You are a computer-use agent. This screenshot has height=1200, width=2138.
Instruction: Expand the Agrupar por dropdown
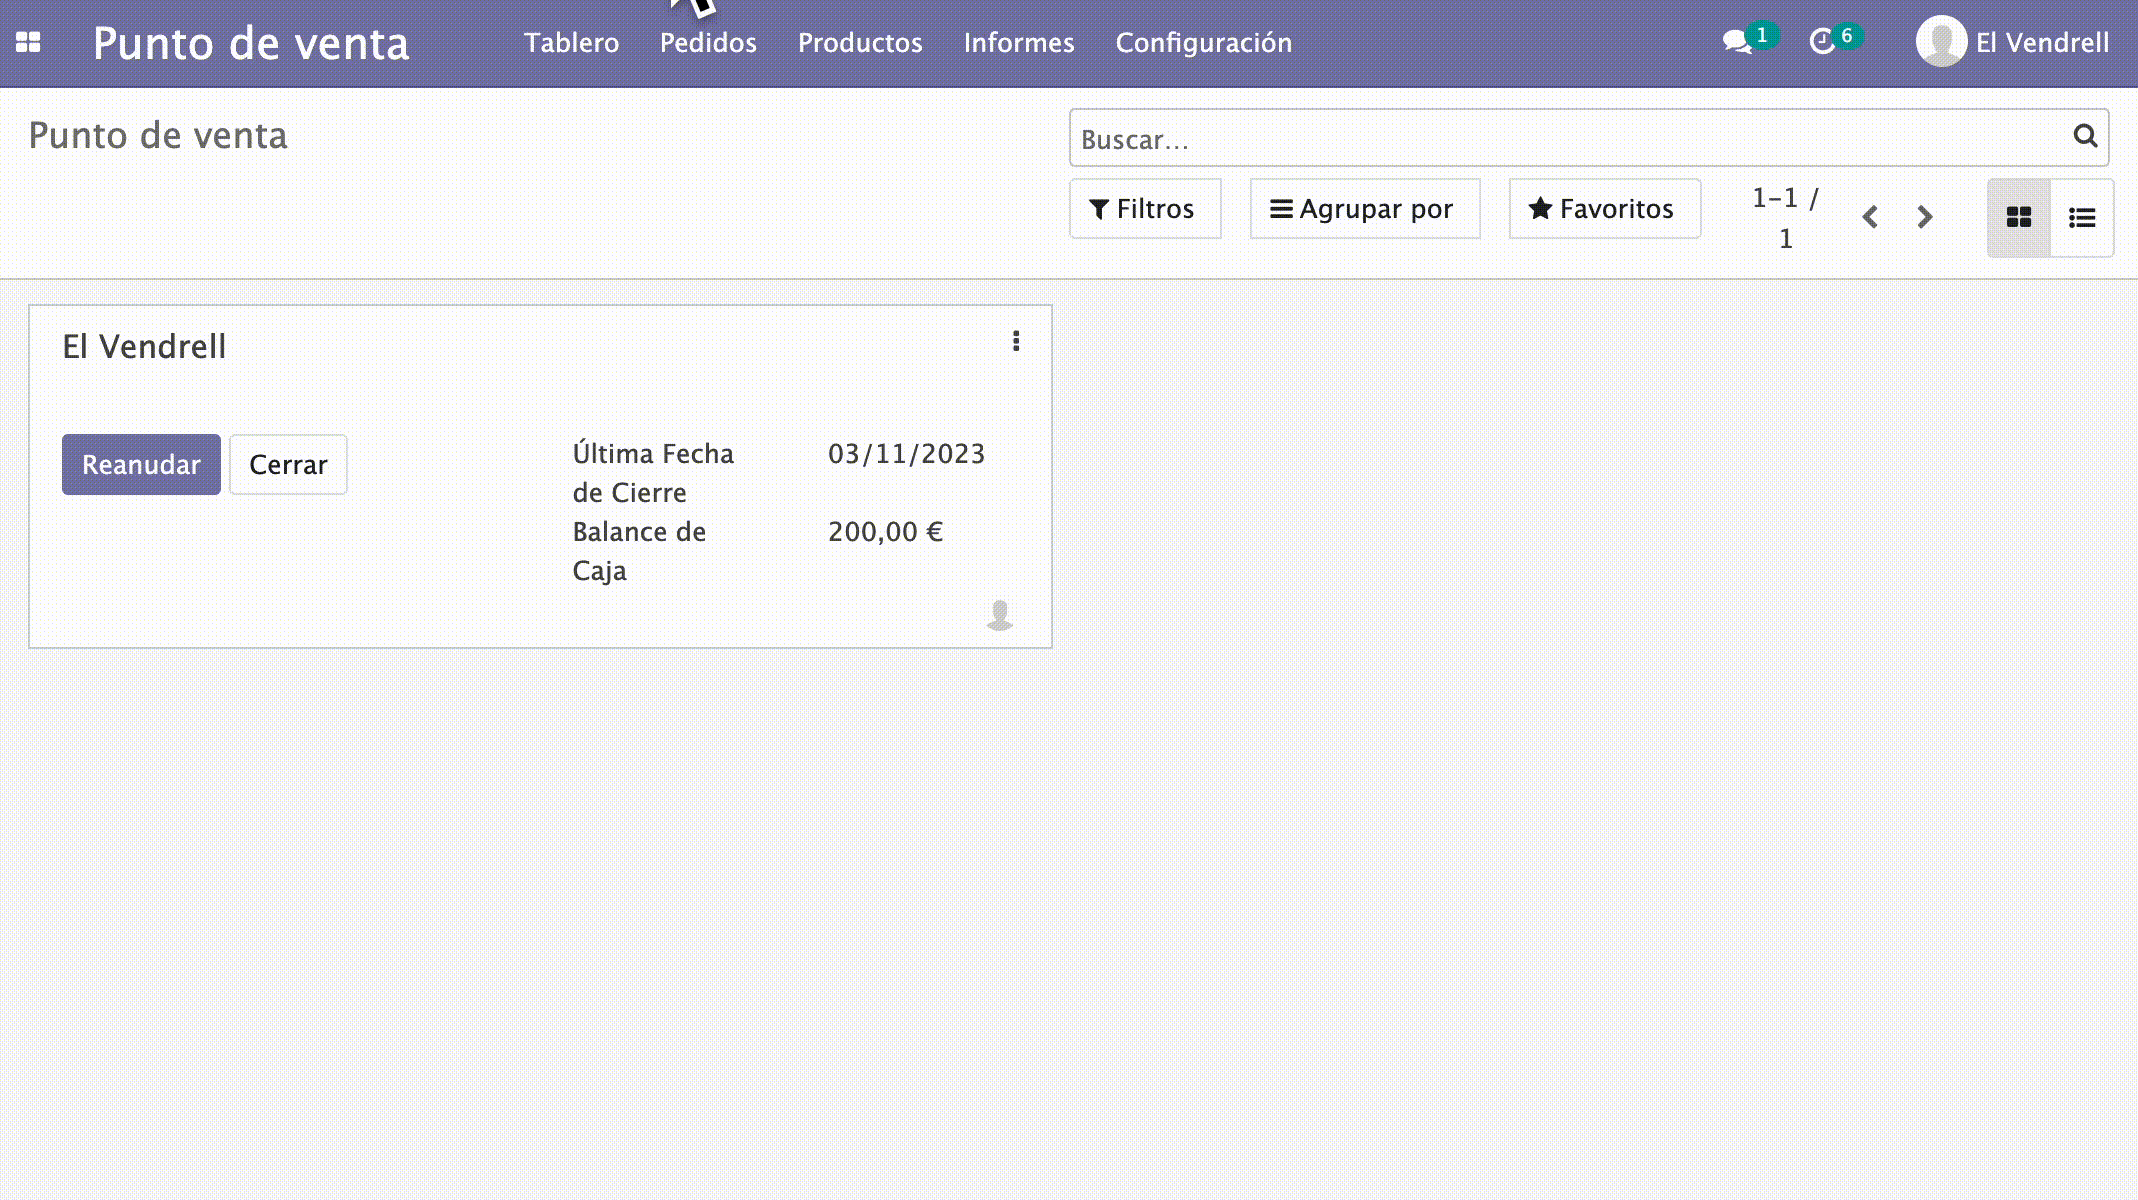(1364, 209)
